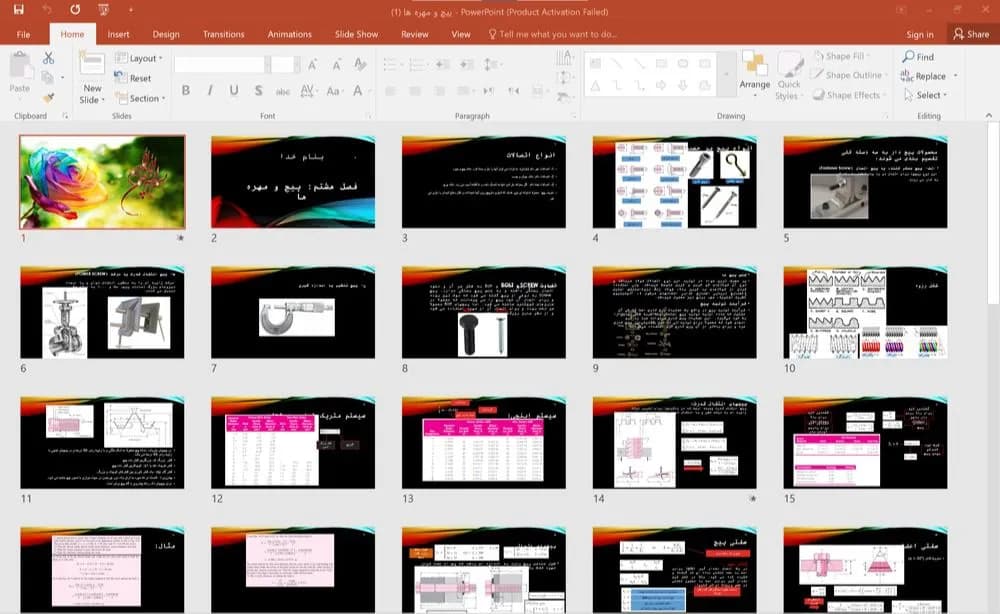Switch to the Slide Show tab
Image resolution: width=1000 pixels, height=614 pixels.
pyautogui.click(x=357, y=34)
